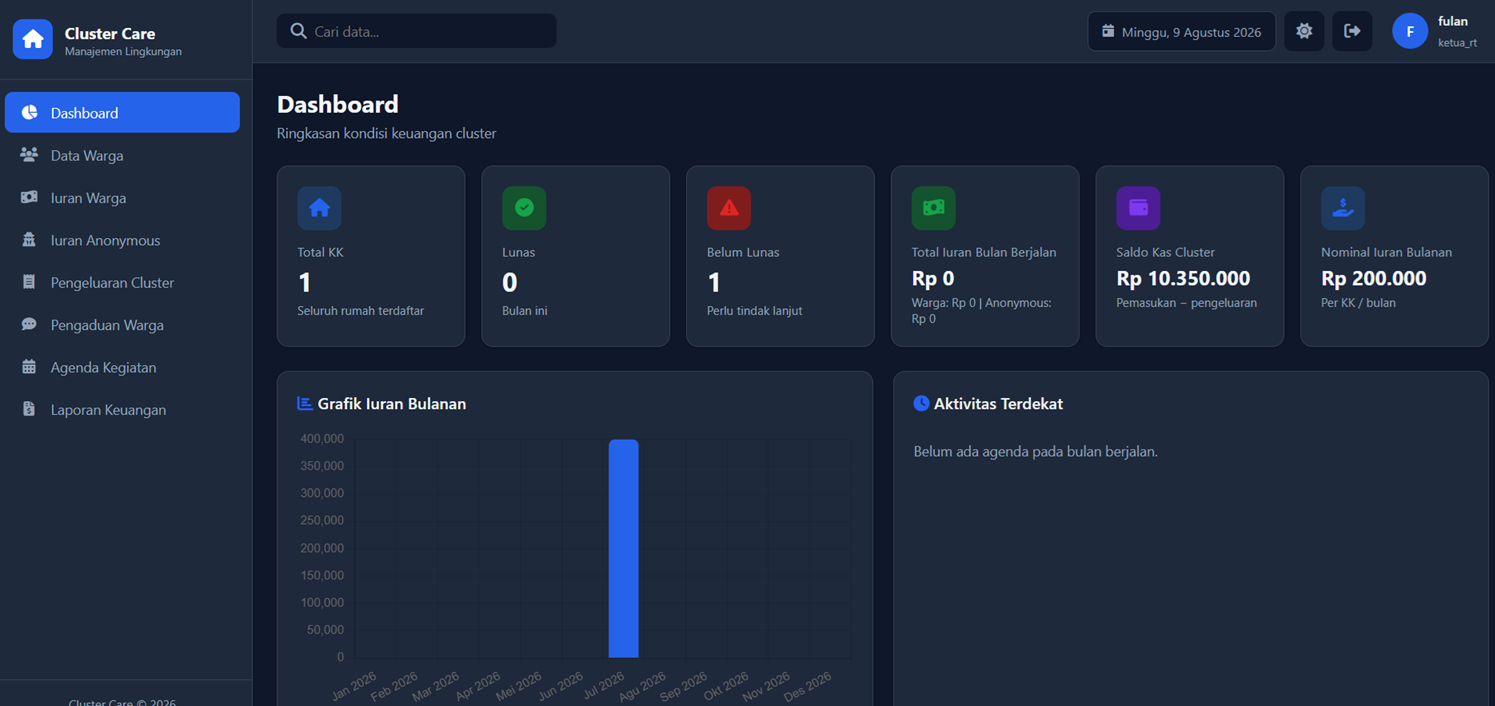Click the calendar icon beside the date
This screenshot has height=706, width=1495.
tap(1108, 31)
